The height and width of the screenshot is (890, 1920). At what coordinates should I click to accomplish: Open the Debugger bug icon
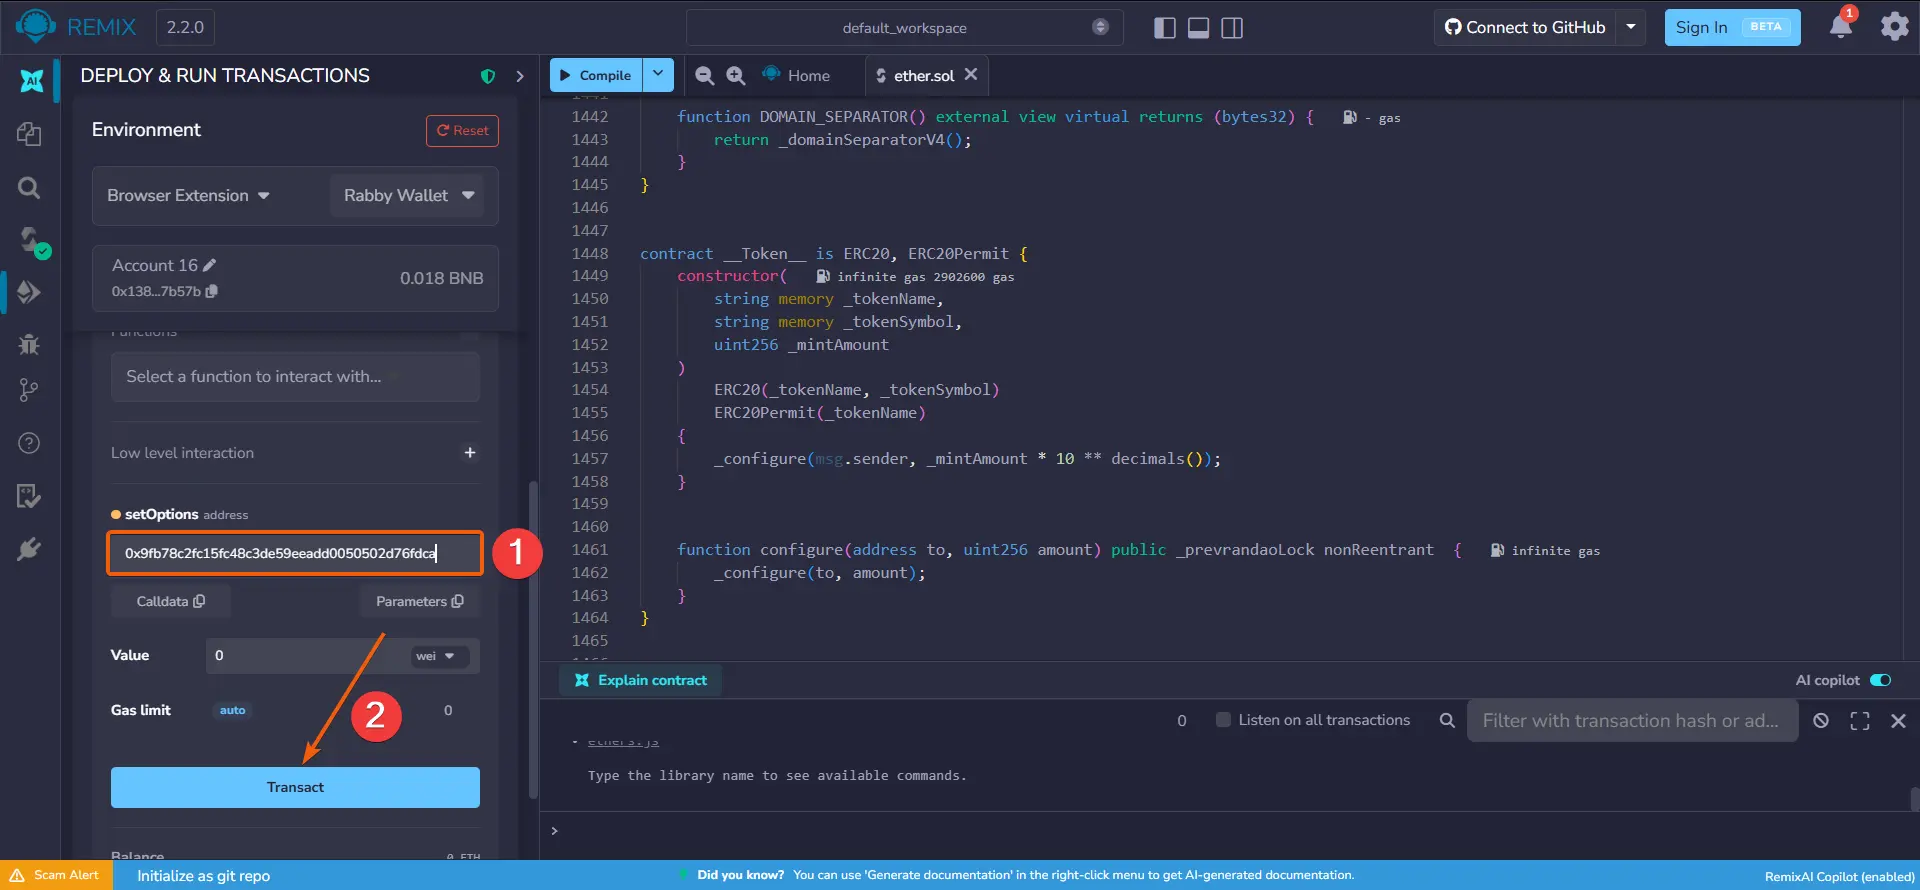click(x=29, y=345)
